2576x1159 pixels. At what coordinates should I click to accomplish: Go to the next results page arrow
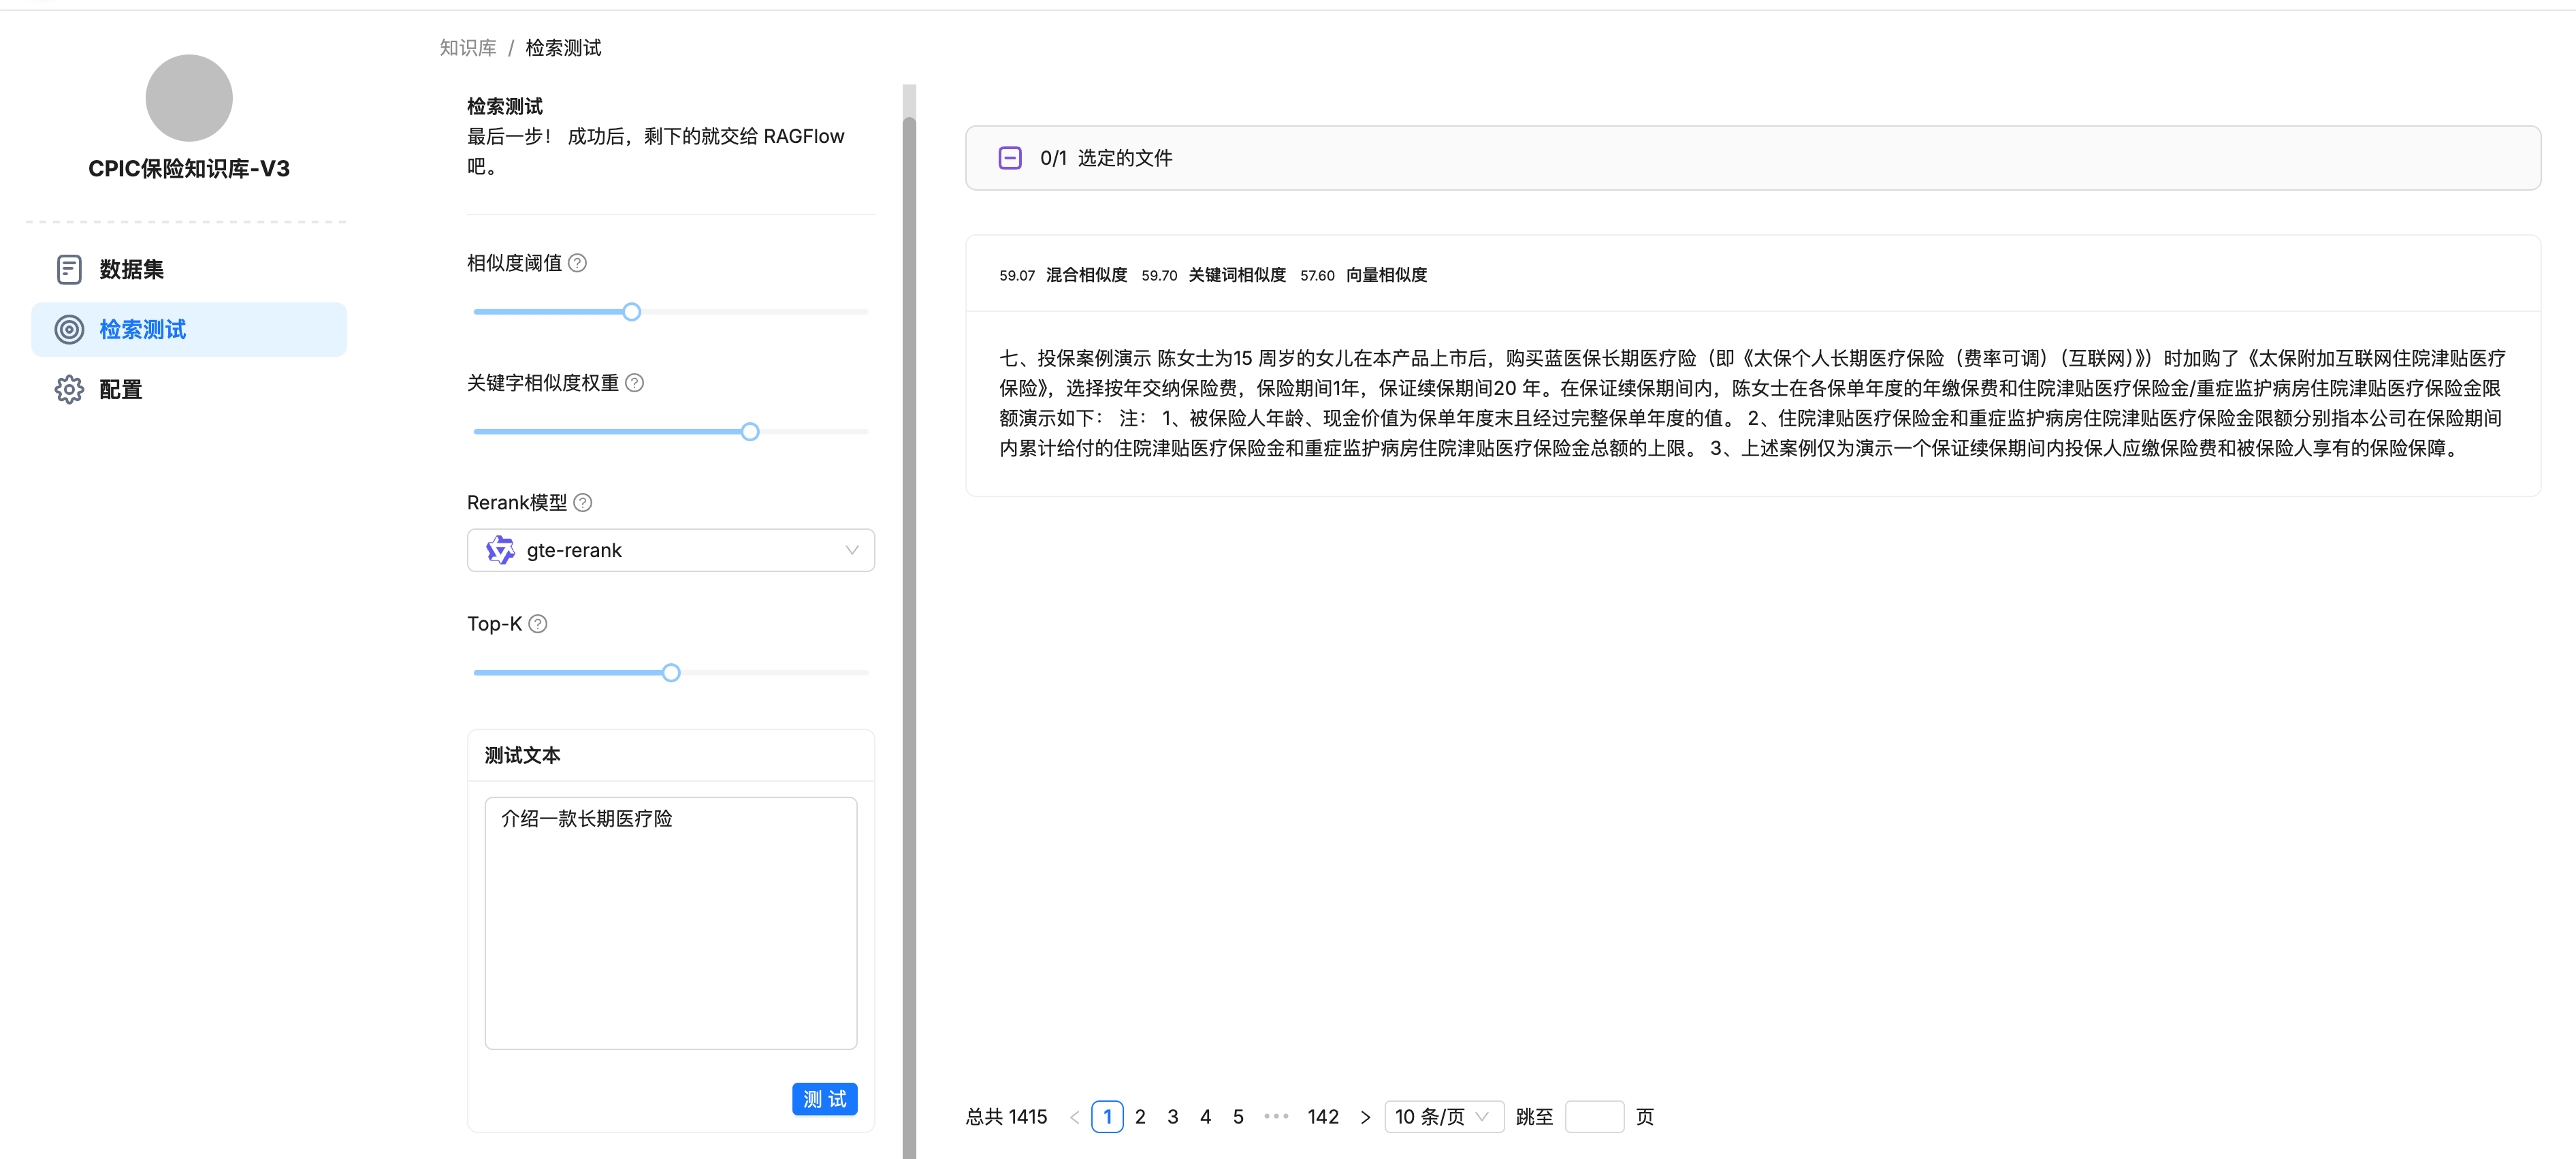coord(1365,1117)
